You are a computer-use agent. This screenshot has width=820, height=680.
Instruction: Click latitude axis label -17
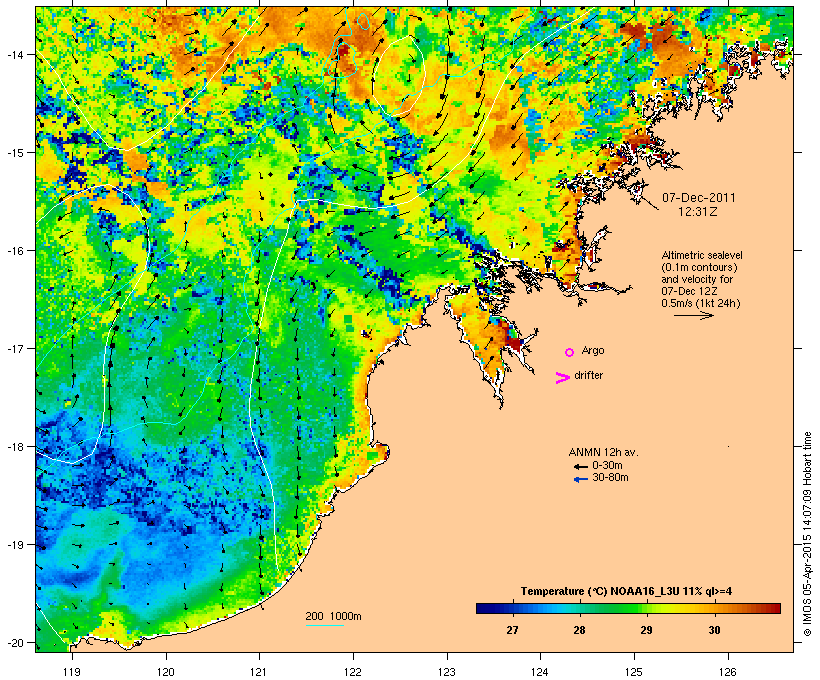(14, 348)
